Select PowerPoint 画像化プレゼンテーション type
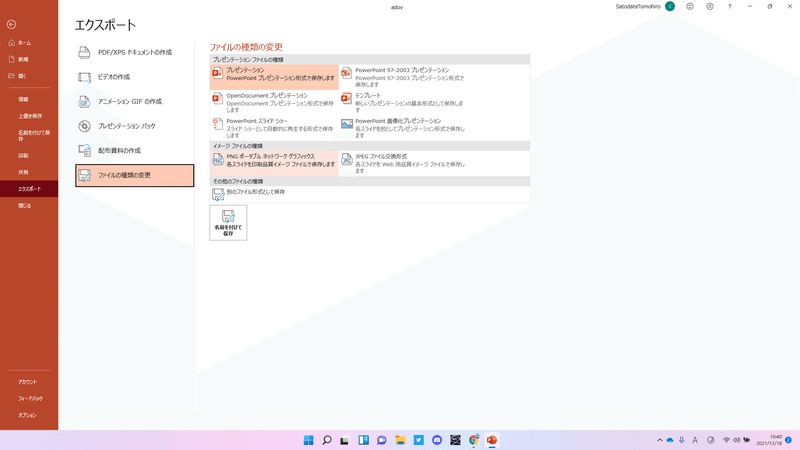This screenshot has width=800, height=450. 403,128
